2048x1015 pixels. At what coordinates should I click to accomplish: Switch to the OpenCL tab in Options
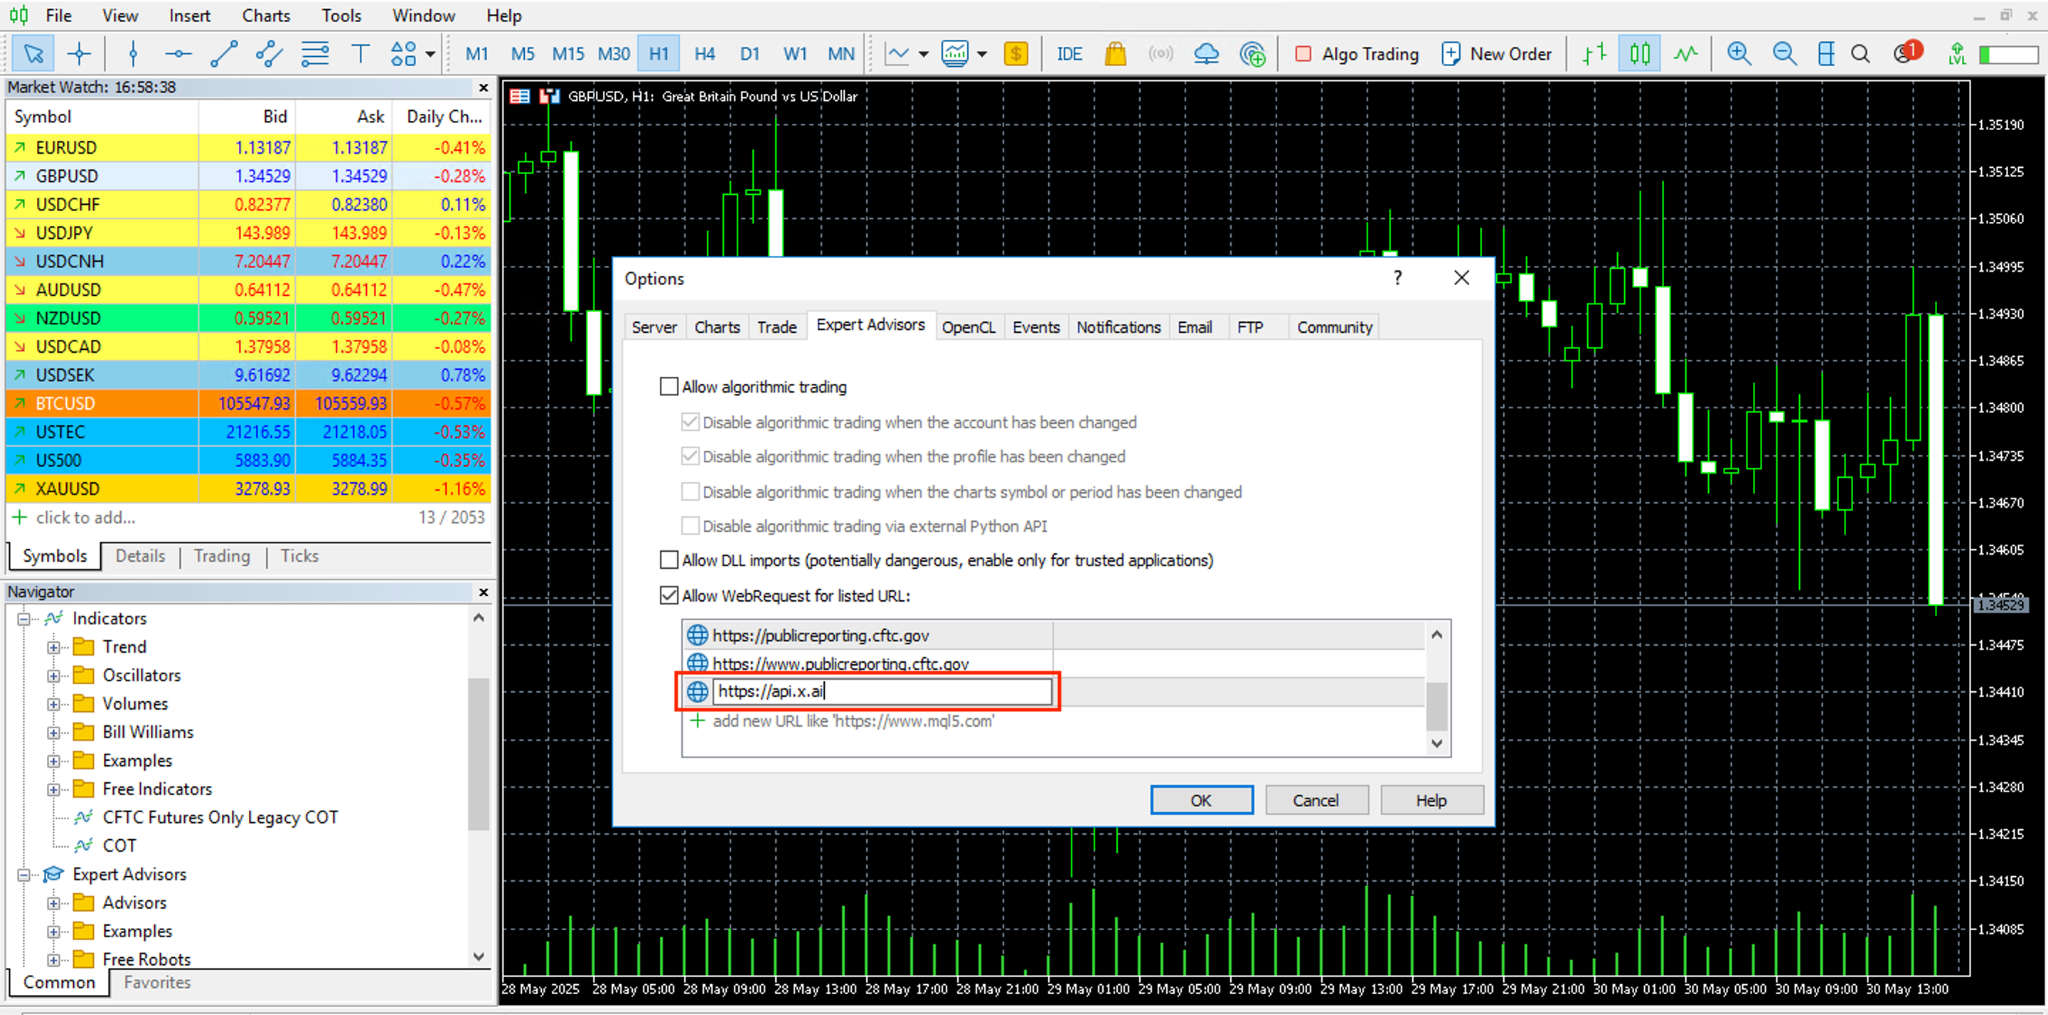click(x=968, y=327)
